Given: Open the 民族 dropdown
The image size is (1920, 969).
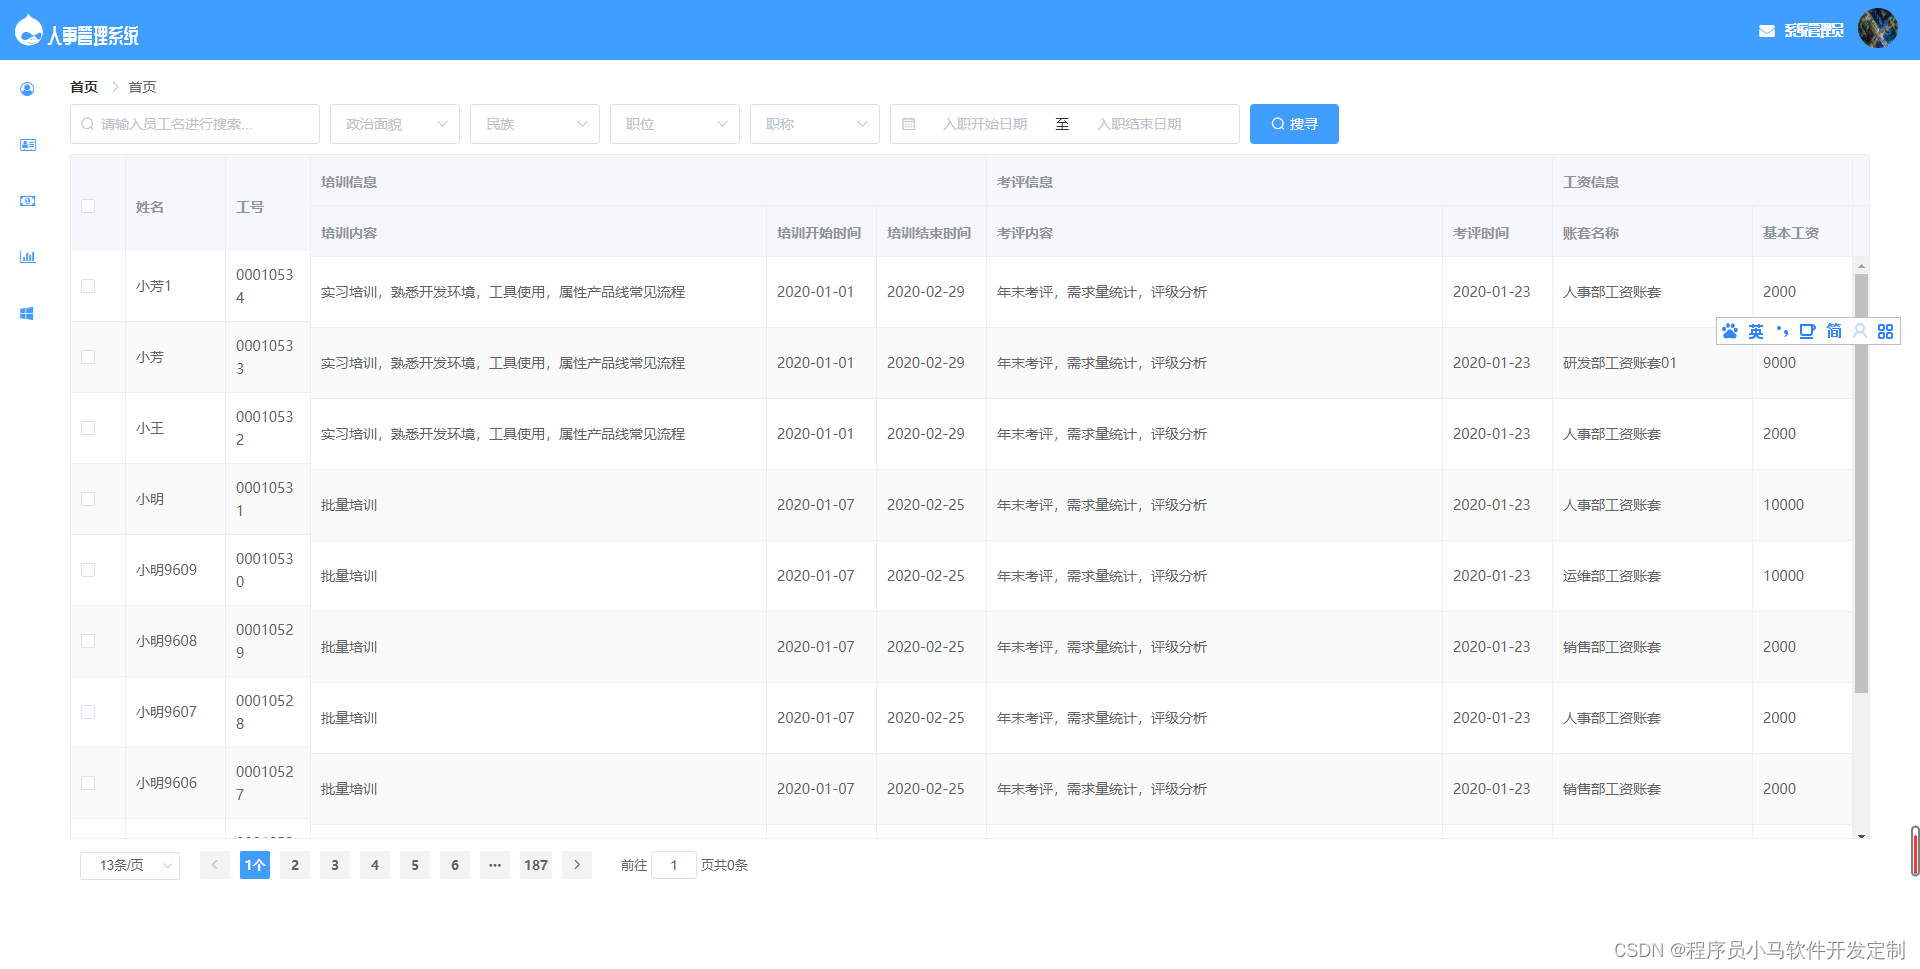Looking at the screenshot, I should 535,124.
